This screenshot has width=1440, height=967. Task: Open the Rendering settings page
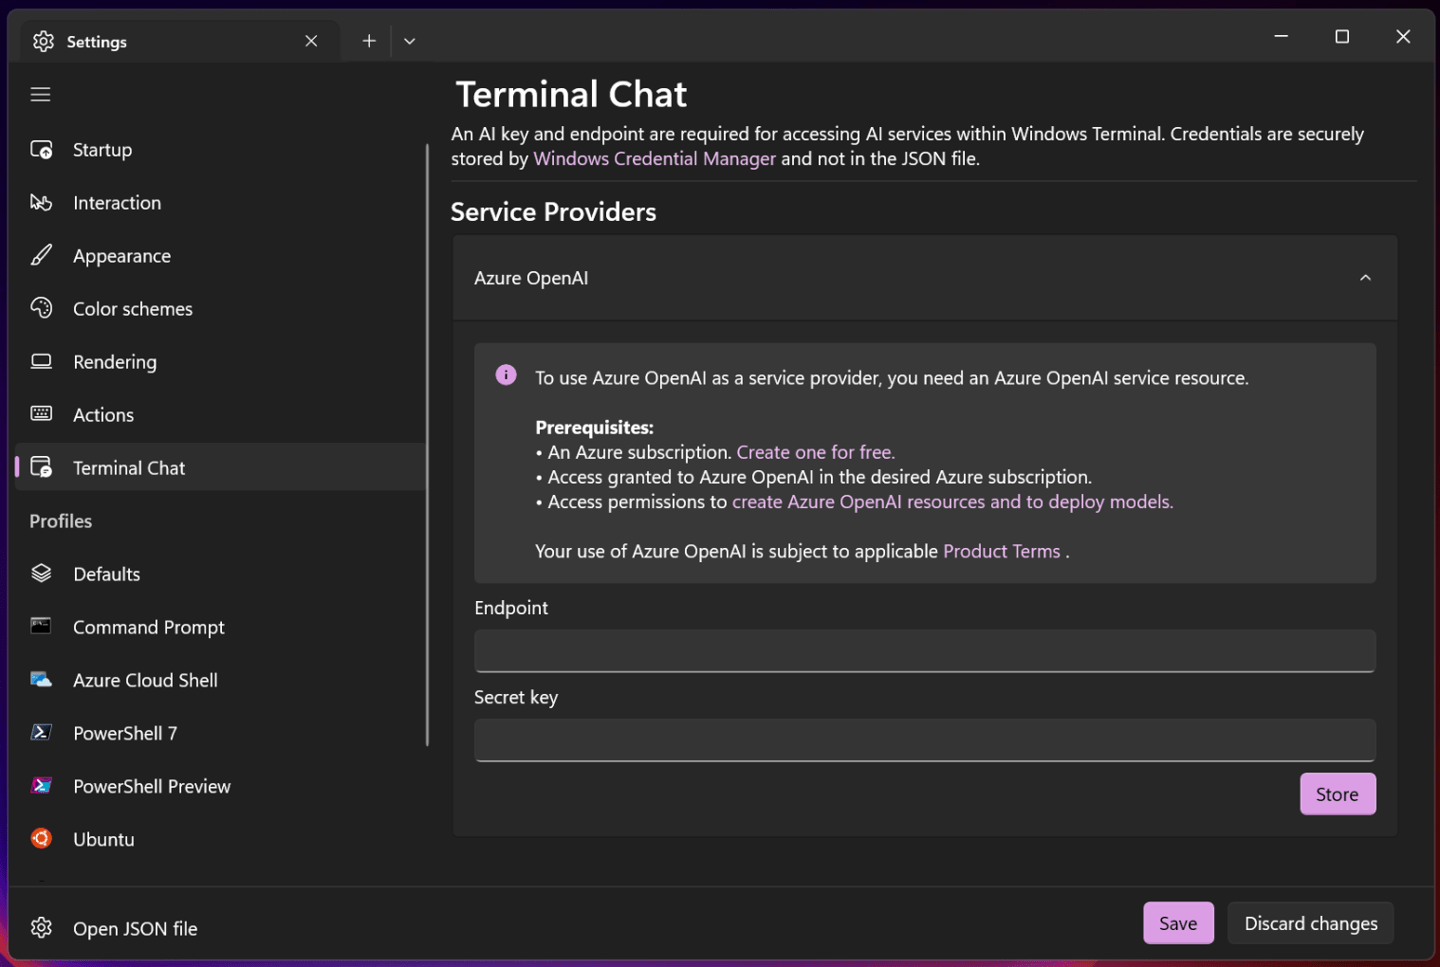(x=114, y=361)
